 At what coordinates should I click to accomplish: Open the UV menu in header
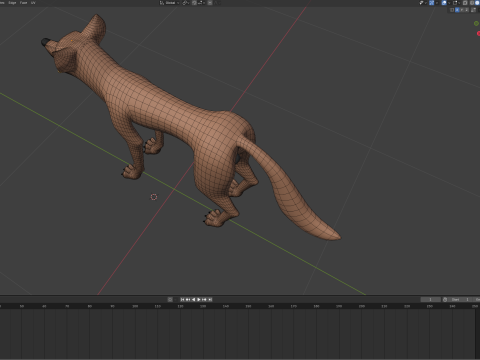point(33,3)
